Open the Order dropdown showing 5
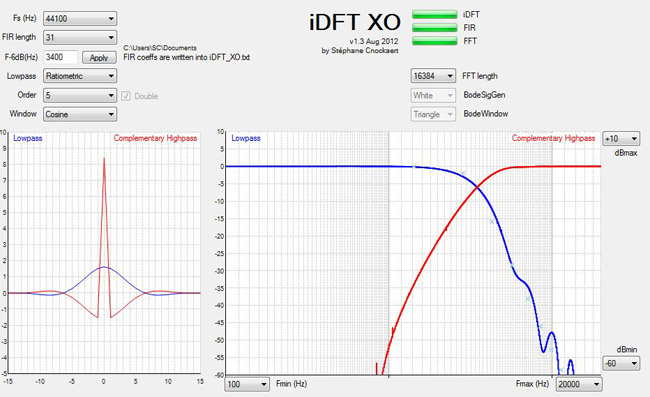This screenshot has height=397, width=650. 80,95
